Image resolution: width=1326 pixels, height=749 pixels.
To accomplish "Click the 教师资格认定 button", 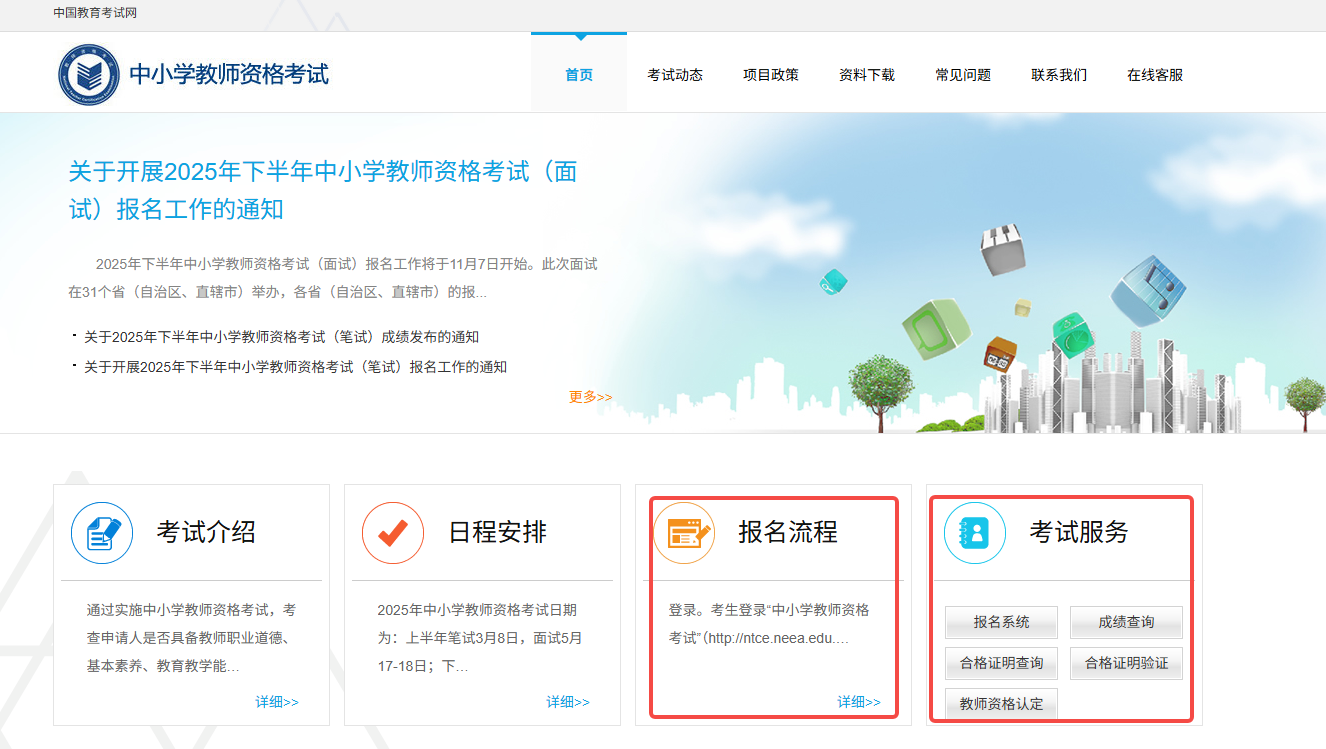I will pos(1000,703).
